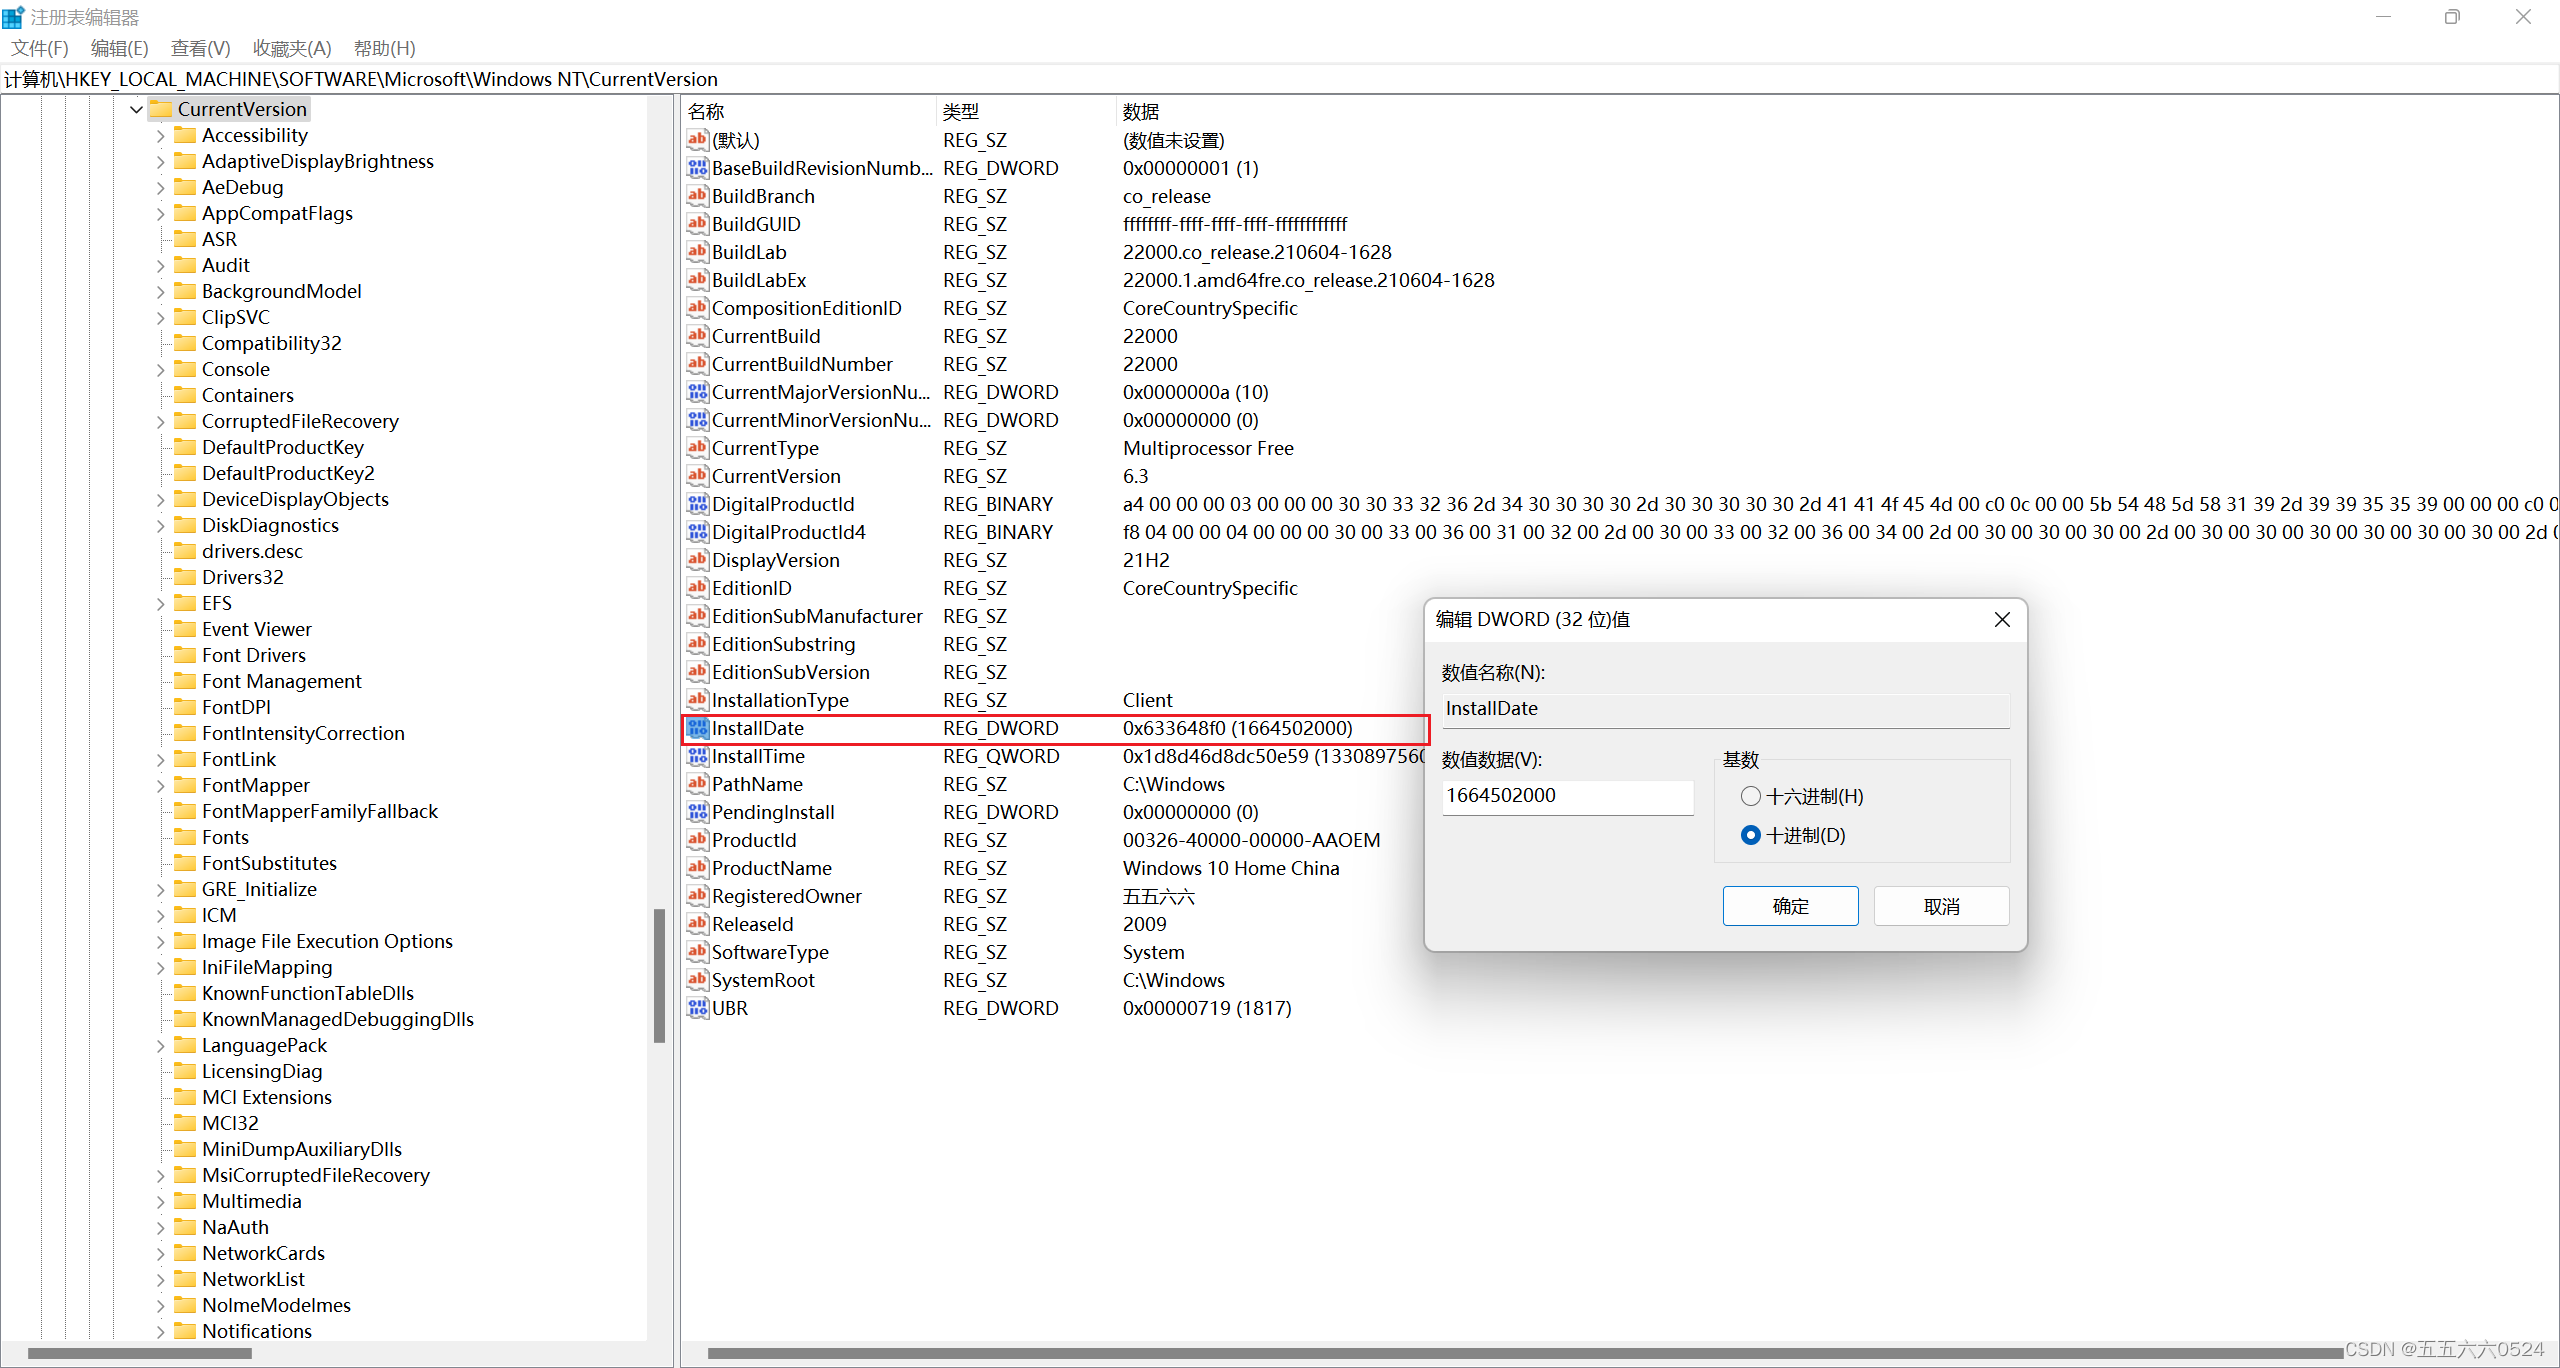
Task: Click the InstallTime QWORD value icon
Action: [x=697, y=756]
